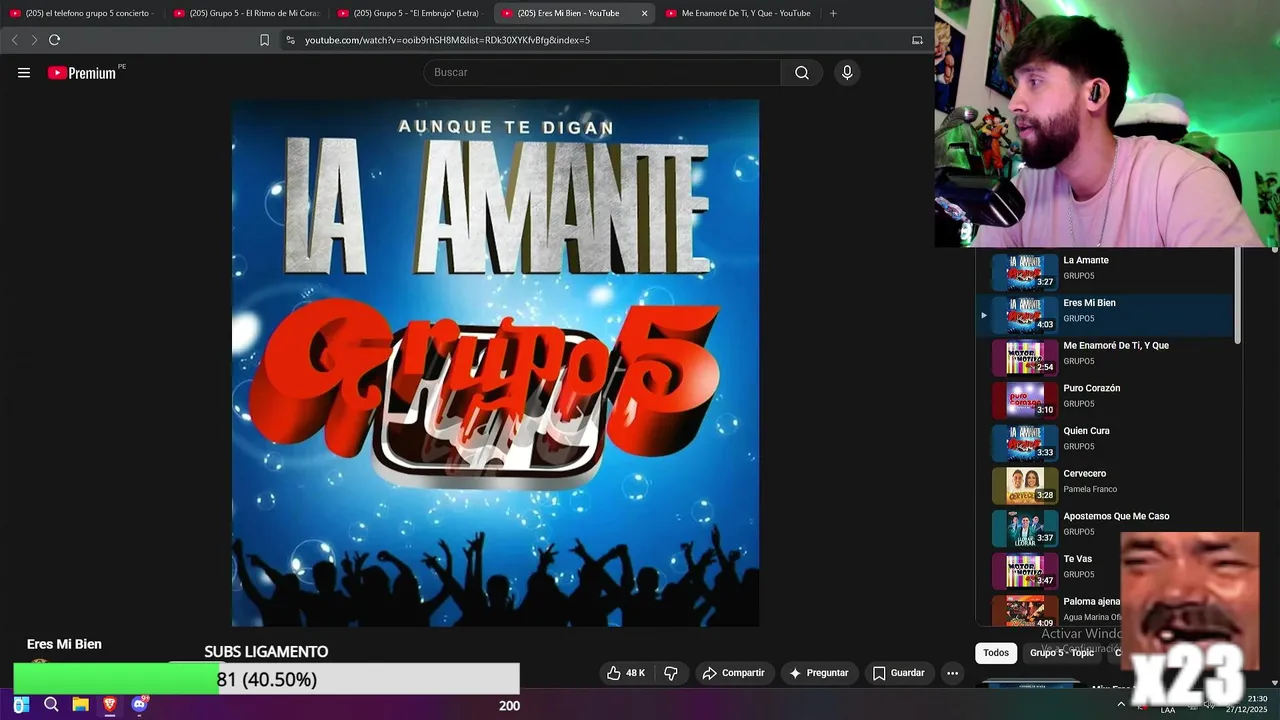1280x720 pixels.
Task: Play 'Quien Cura' from playlist
Action: 1106,444
